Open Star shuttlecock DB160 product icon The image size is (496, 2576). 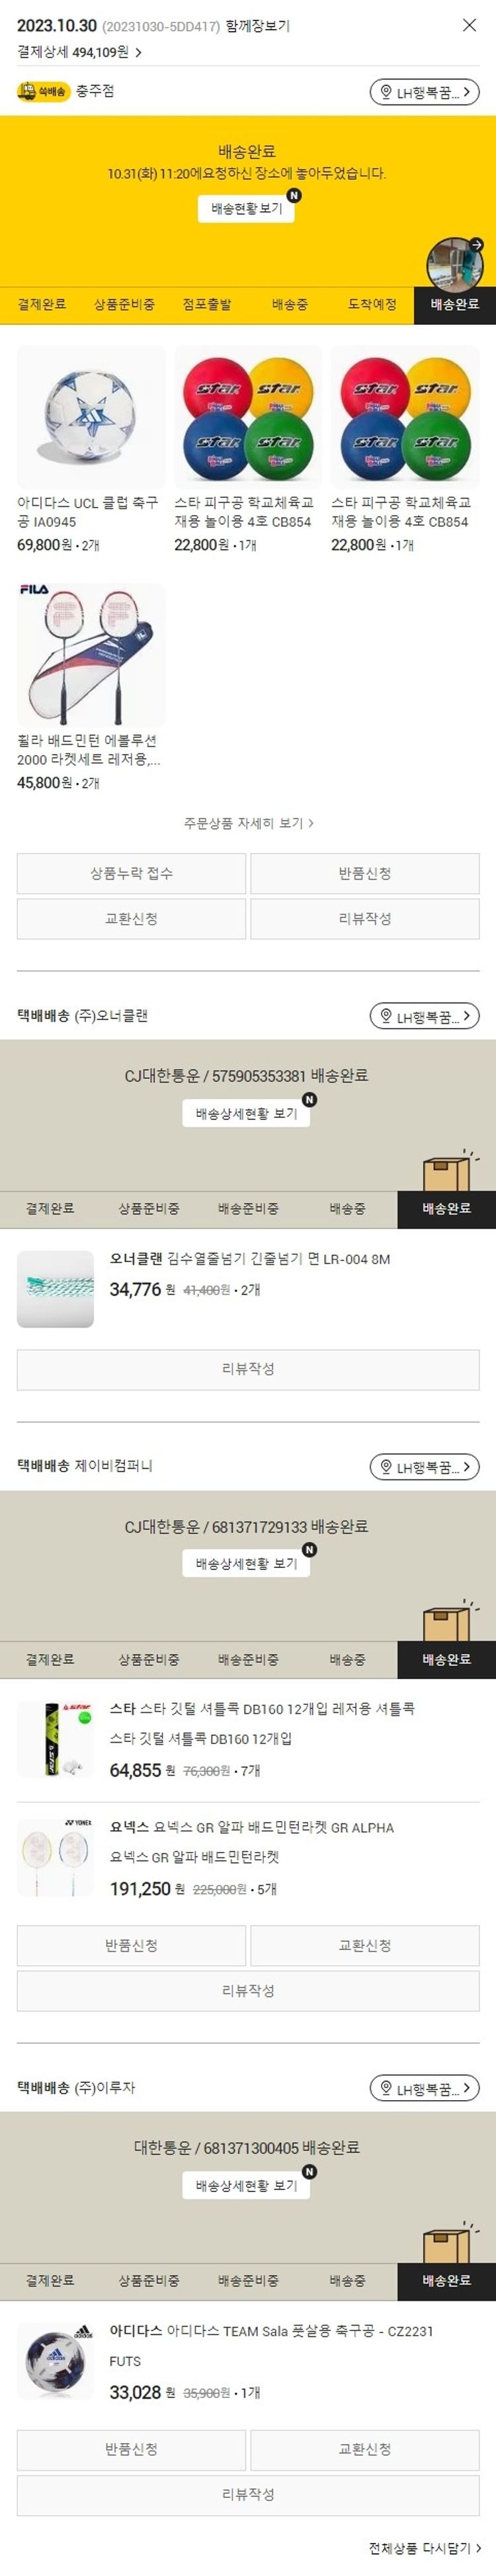[55, 1740]
